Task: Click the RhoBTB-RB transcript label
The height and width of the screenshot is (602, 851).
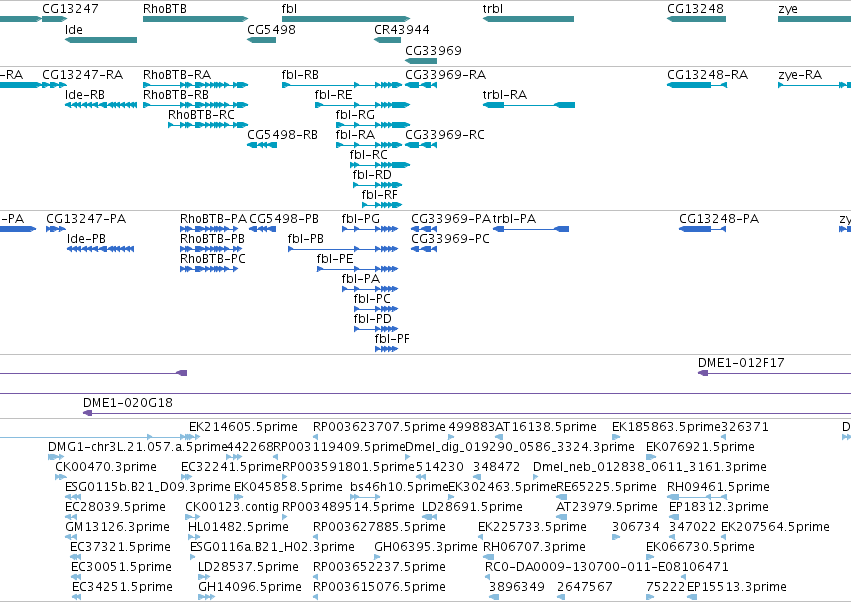Action: [176, 94]
